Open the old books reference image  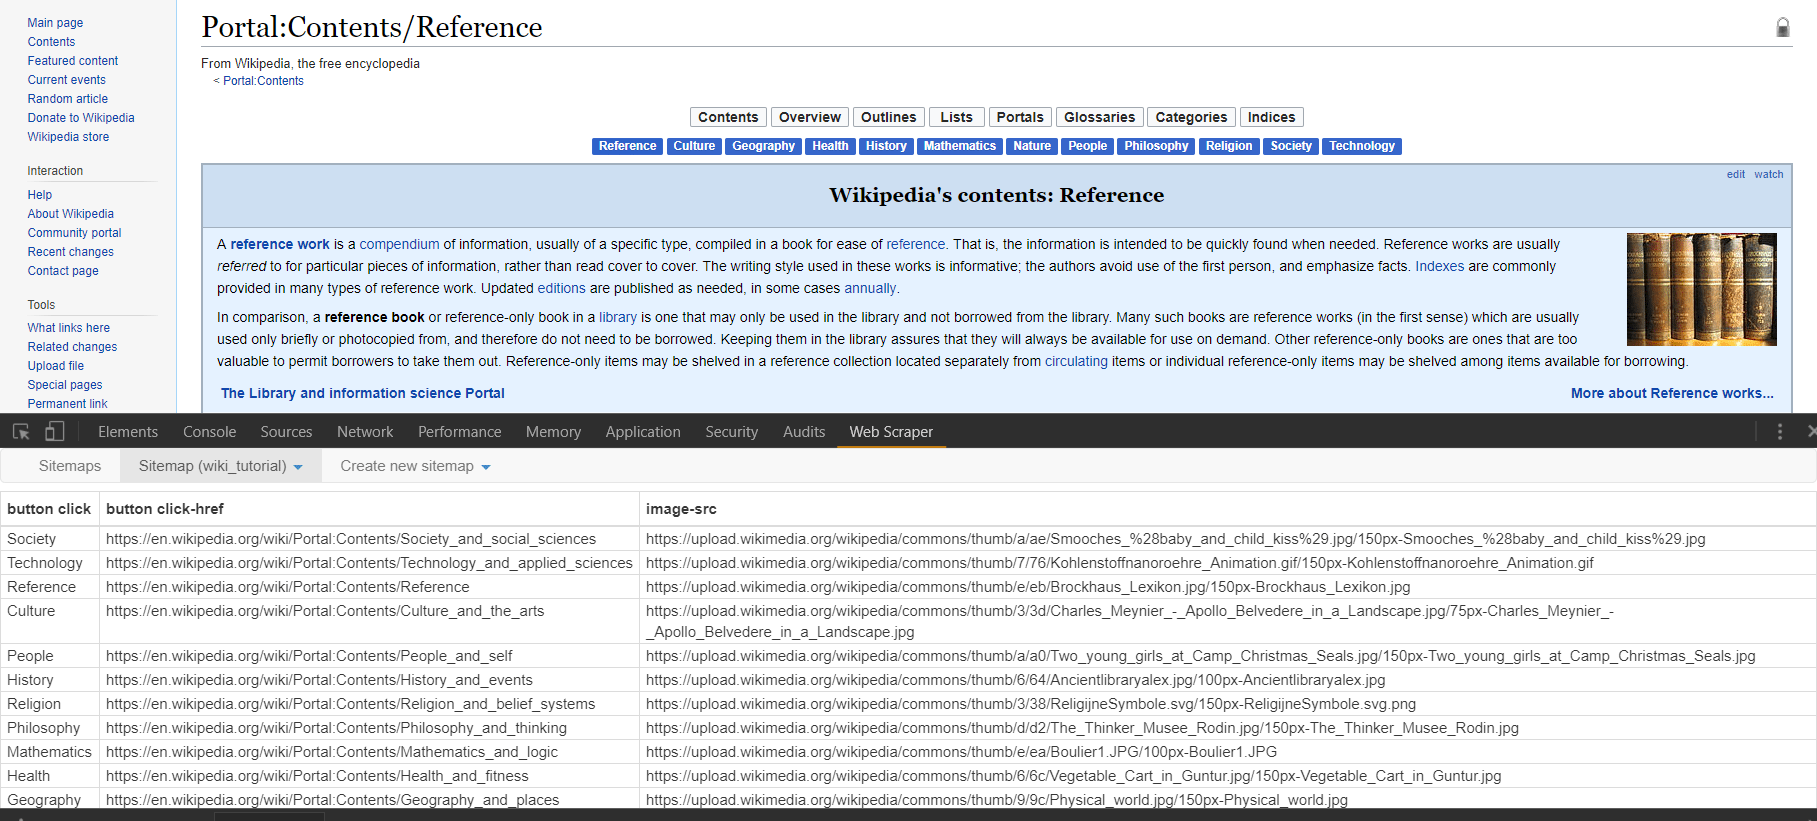(1701, 289)
